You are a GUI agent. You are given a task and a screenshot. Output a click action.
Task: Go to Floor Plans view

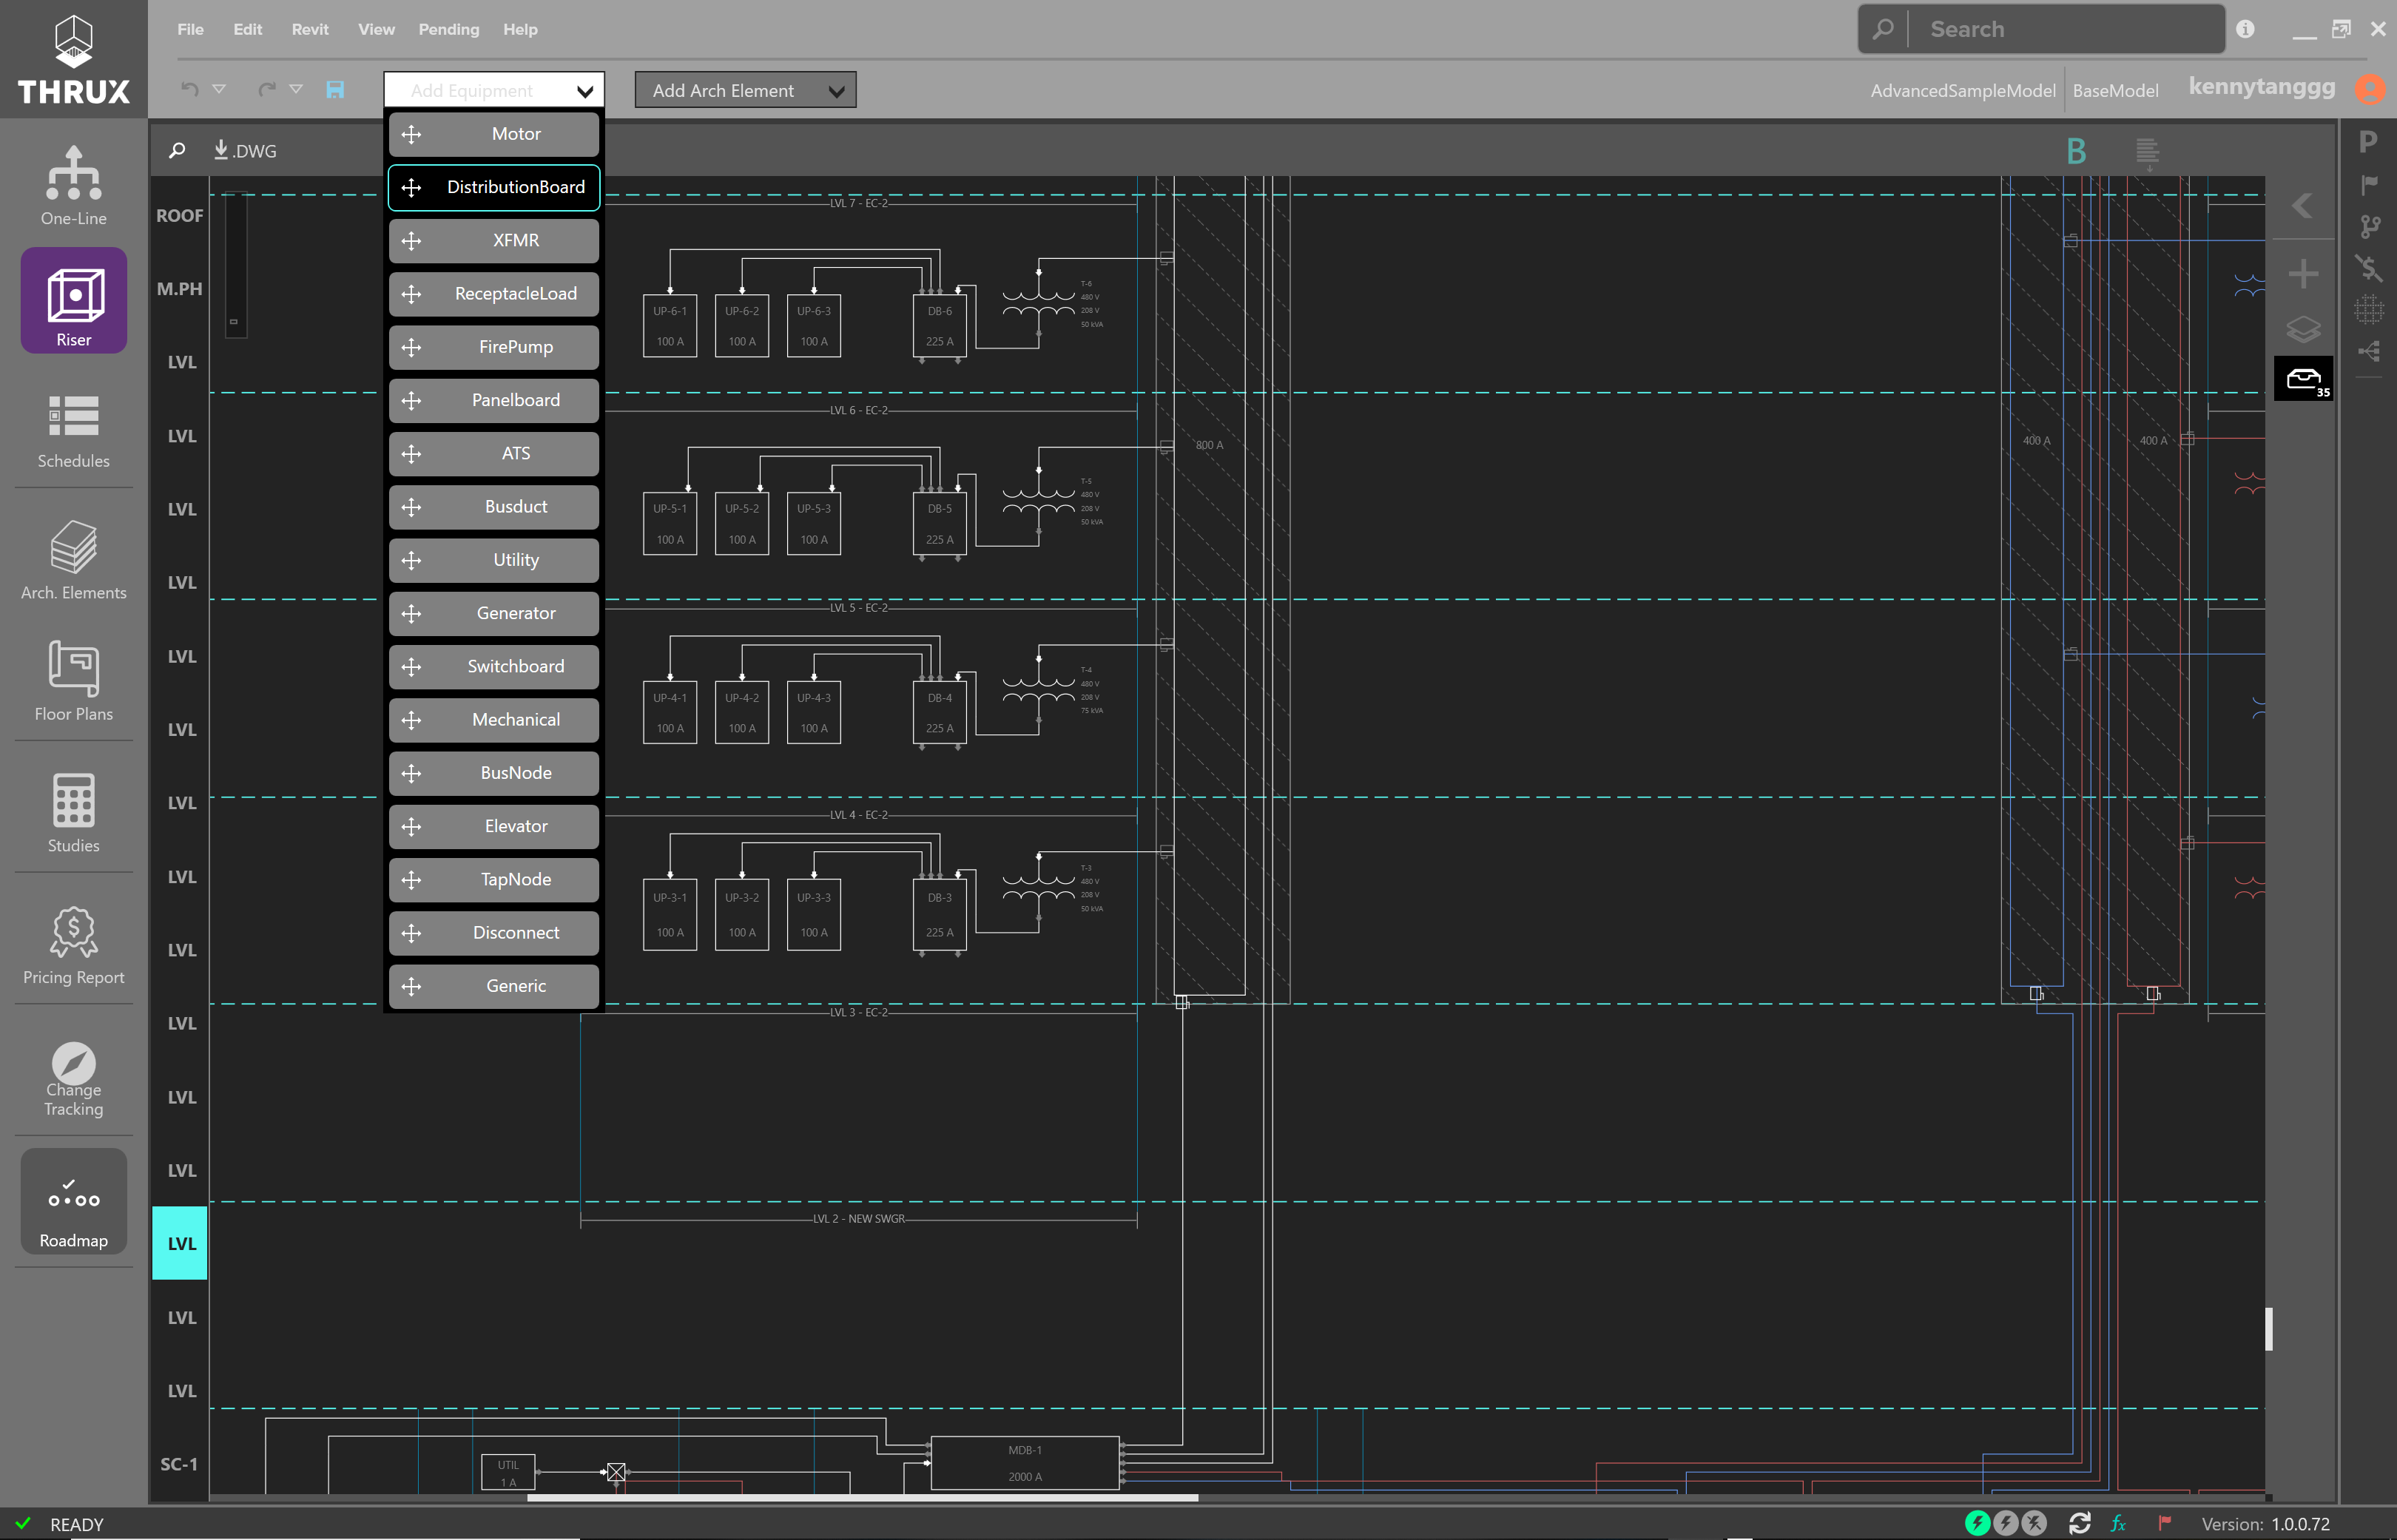[x=73, y=681]
